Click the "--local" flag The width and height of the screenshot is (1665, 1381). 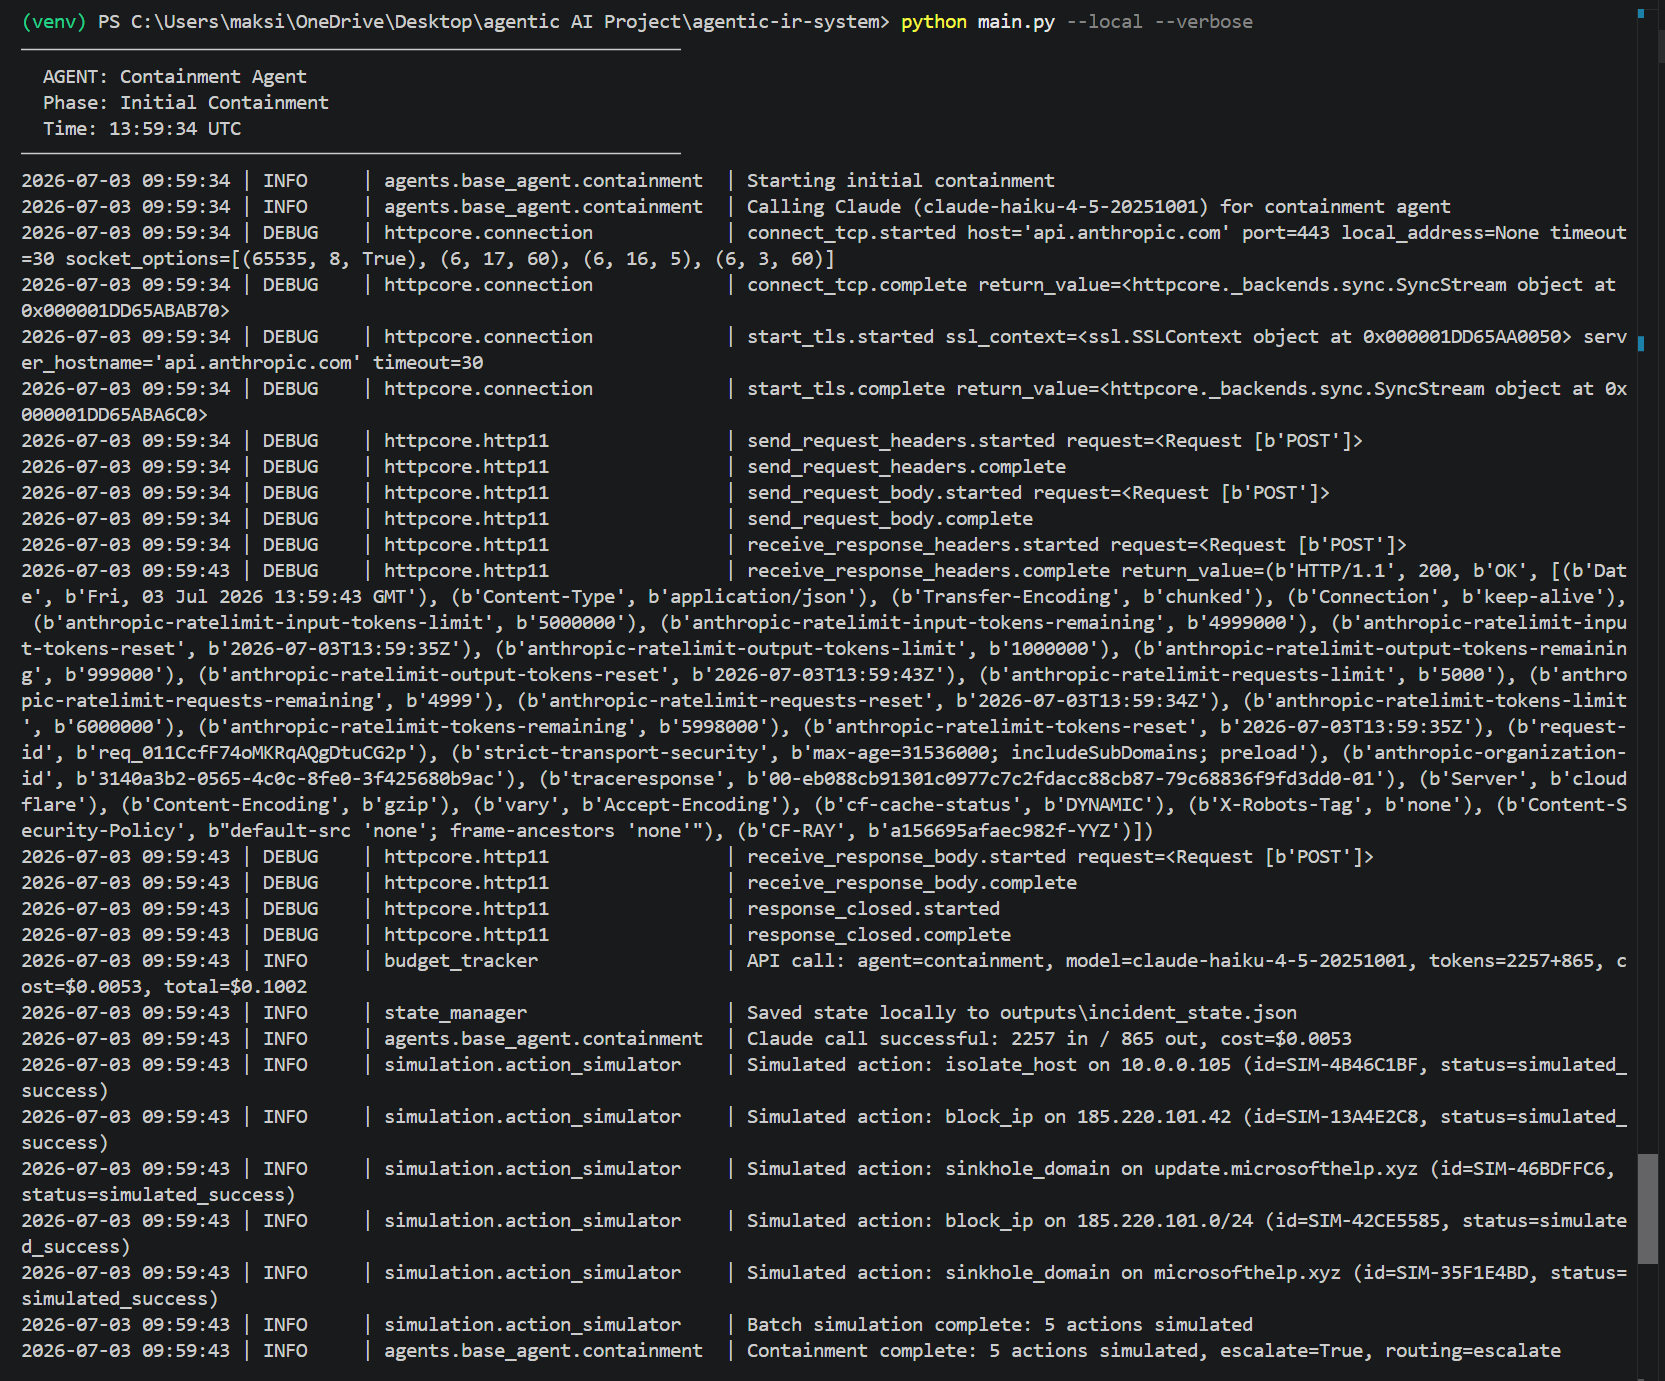coord(1104,22)
